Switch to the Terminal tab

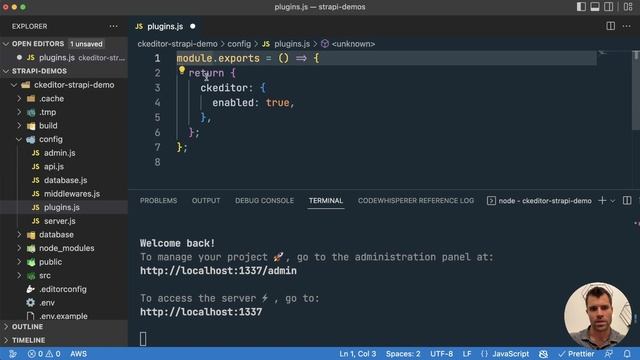click(x=326, y=201)
